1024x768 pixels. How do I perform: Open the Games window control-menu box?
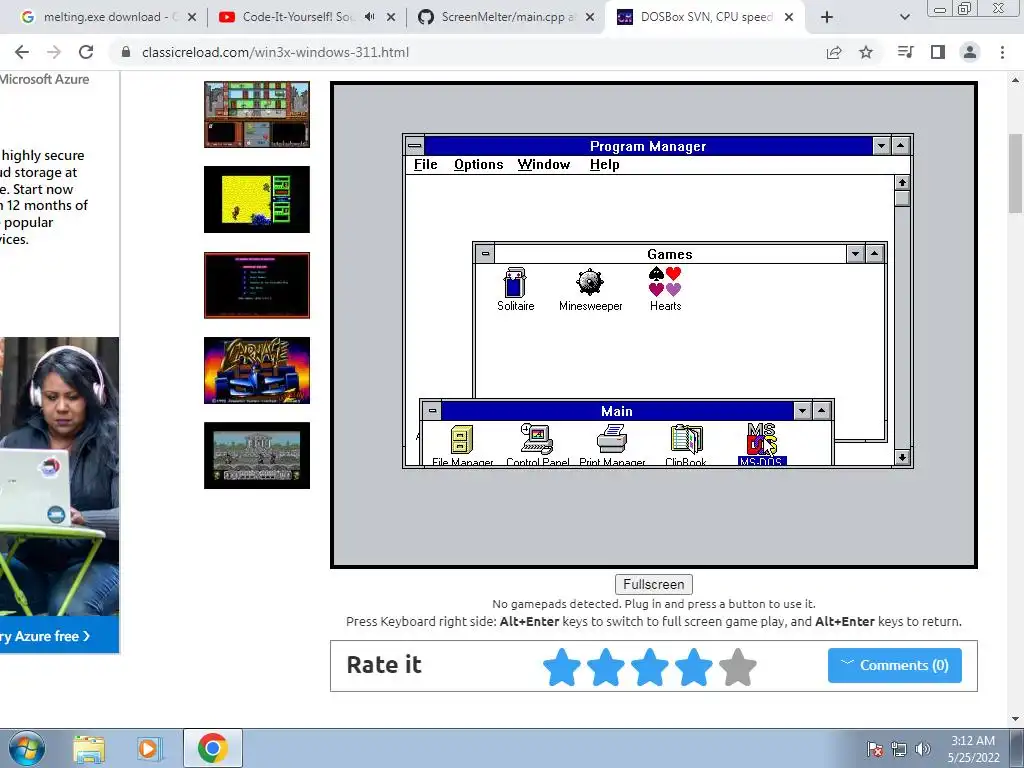[x=485, y=253]
